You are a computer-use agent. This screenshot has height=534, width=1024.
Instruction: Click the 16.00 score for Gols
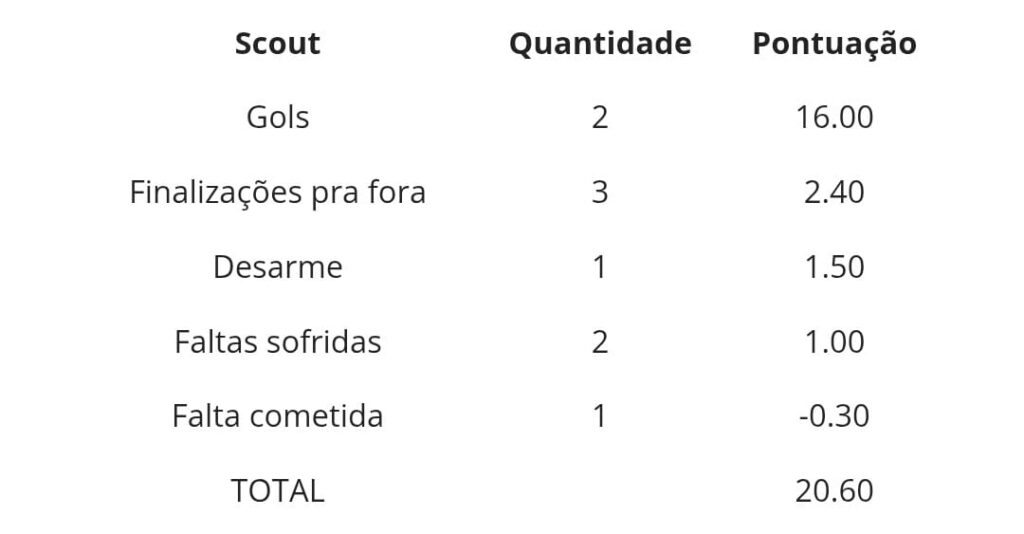click(x=834, y=117)
